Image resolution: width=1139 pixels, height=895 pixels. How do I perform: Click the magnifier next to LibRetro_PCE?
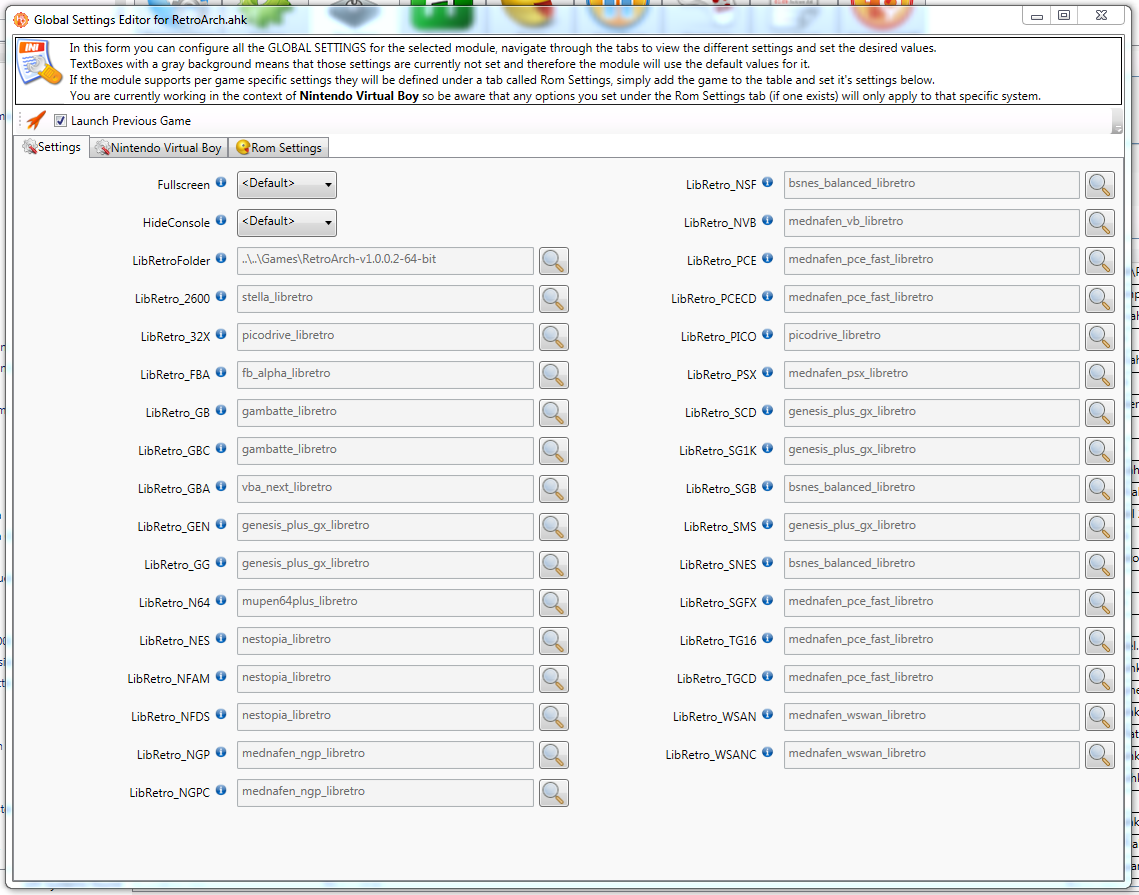(1100, 261)
